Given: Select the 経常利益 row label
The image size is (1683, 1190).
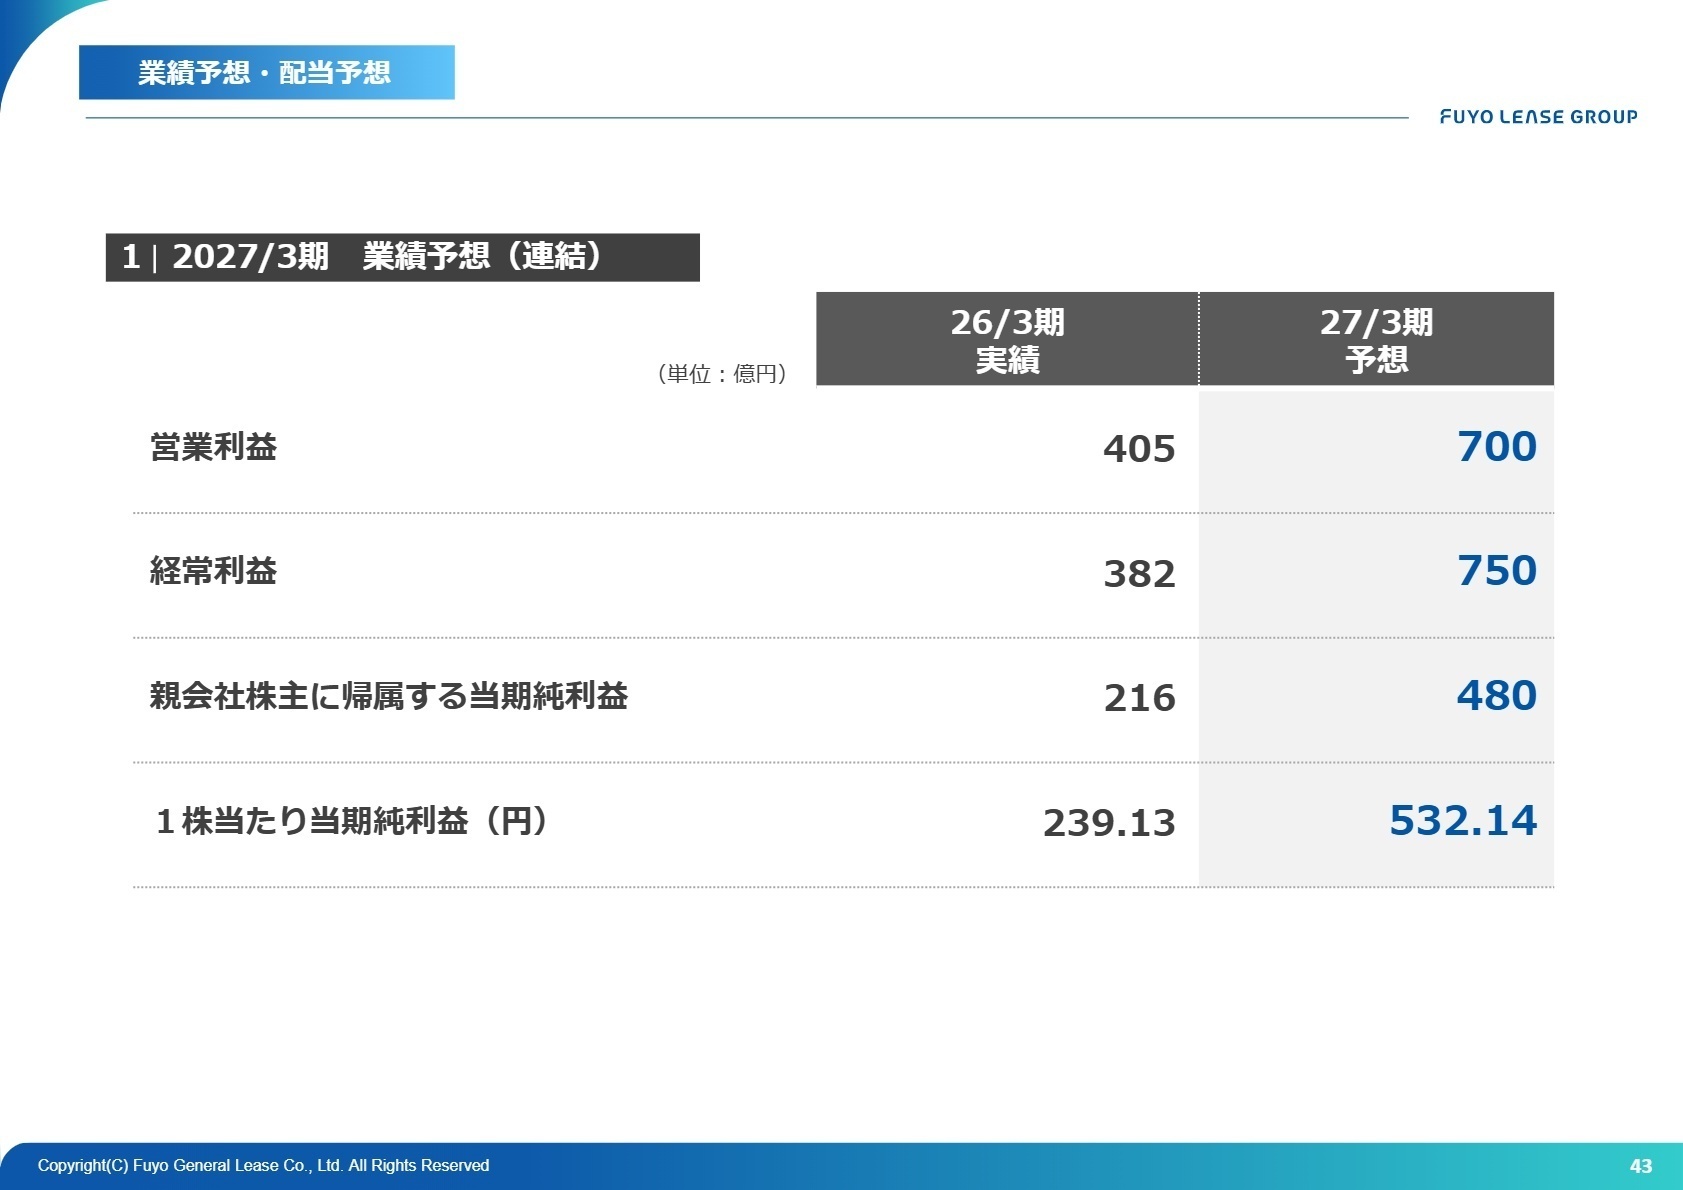Looking at the screenshot, I should click(213, 571).
